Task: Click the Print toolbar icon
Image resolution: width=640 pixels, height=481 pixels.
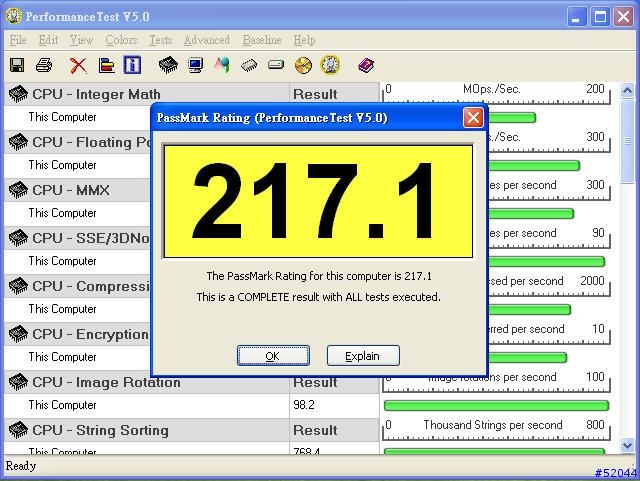Action: tap(44, 65)
